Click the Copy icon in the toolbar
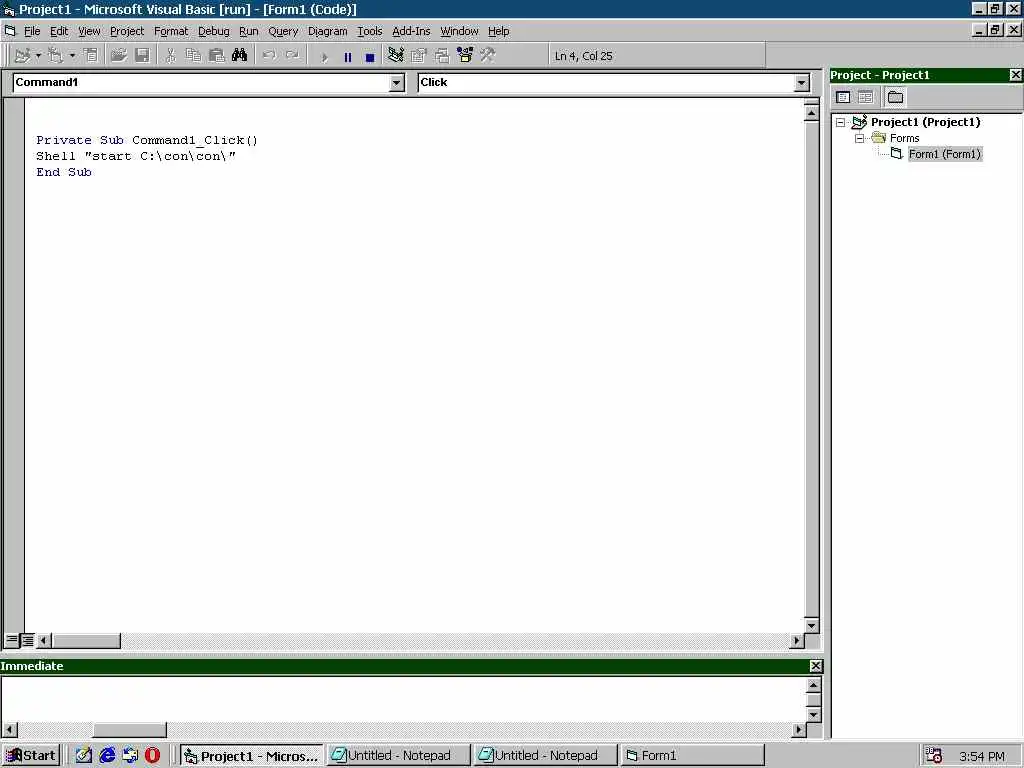 (x=193, y=56)
